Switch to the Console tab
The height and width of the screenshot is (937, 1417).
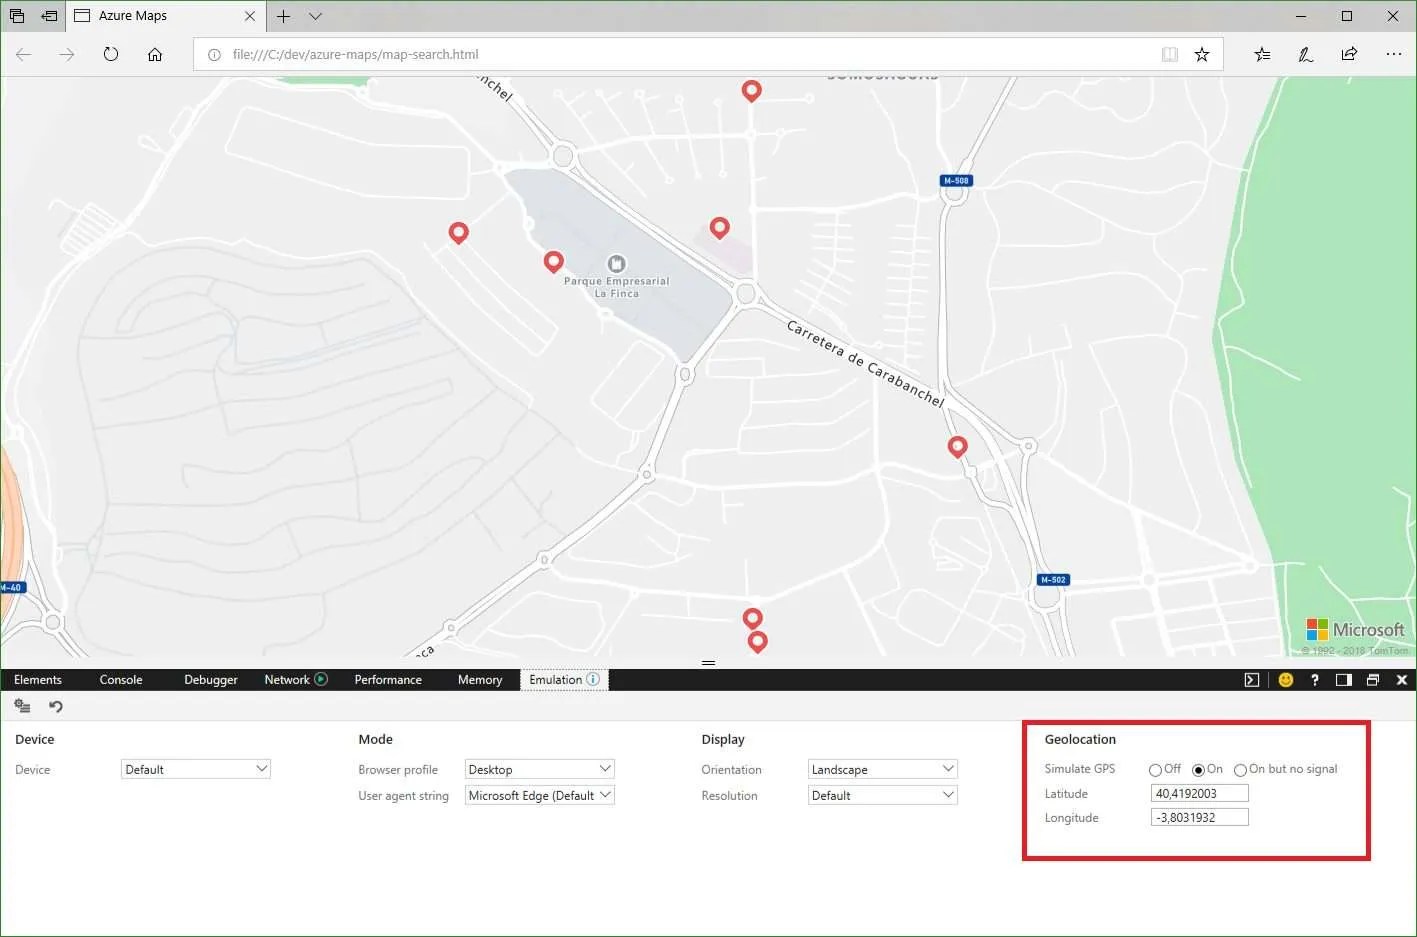click(x=121, y=680)
